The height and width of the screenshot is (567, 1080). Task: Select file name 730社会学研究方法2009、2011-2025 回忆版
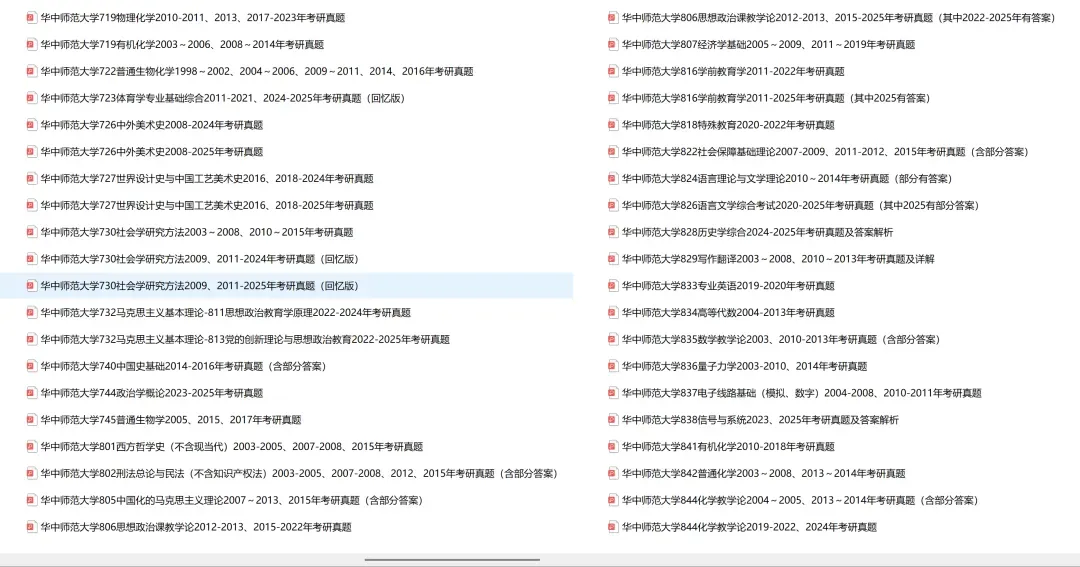point(200,286)
